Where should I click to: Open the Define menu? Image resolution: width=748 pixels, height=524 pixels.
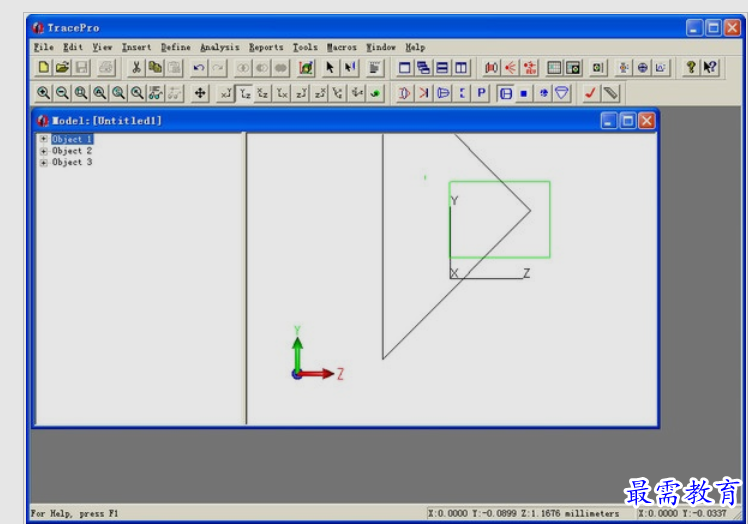pos(176,47)
